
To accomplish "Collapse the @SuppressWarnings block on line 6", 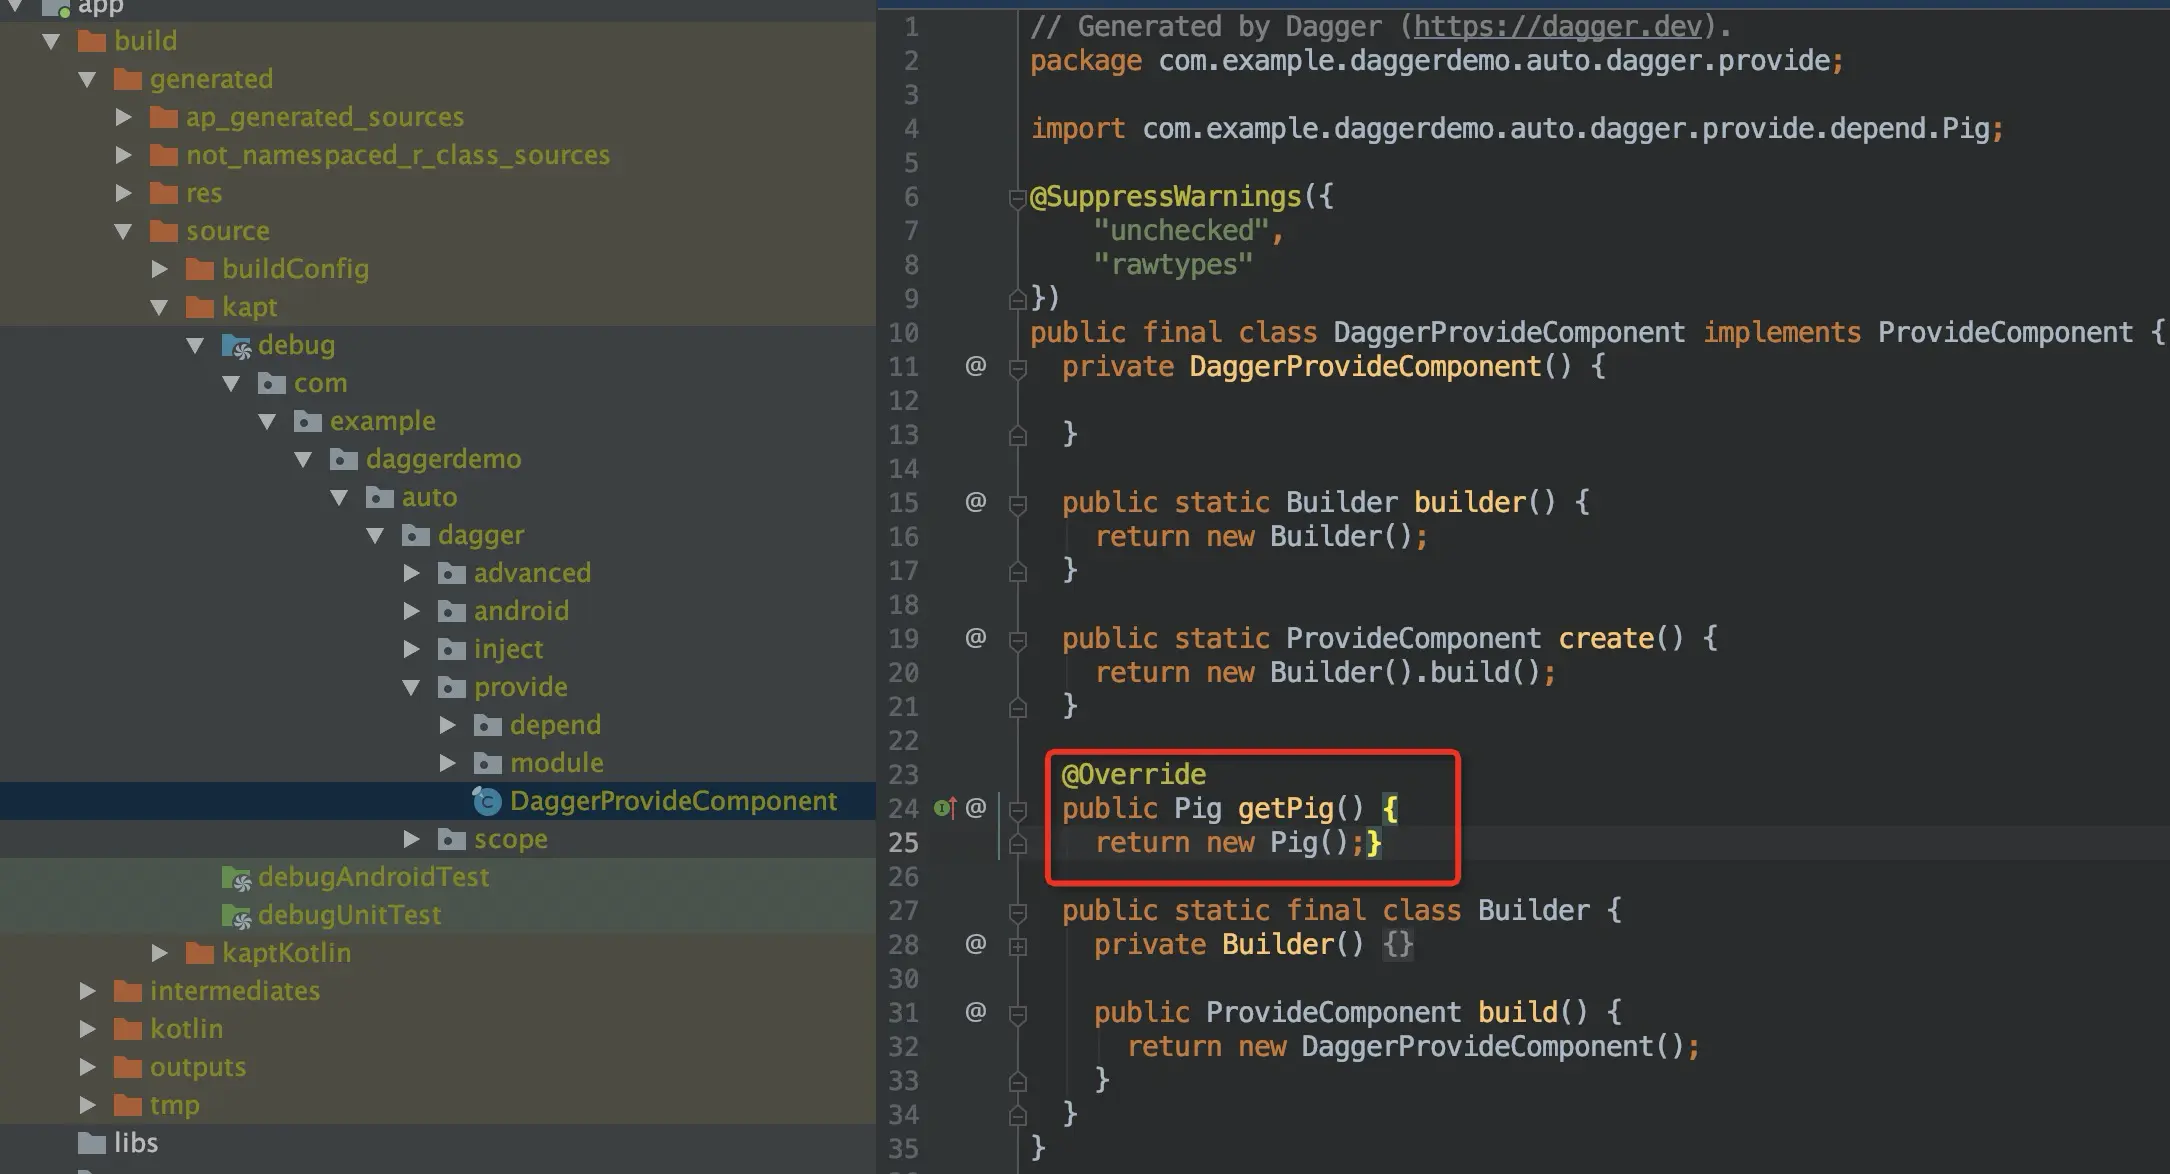I will (x=1018, y=198).
